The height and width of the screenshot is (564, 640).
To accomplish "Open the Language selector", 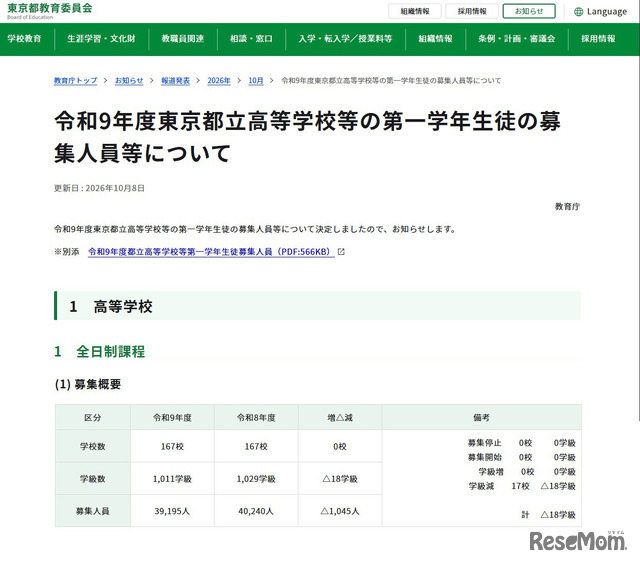I will tap(600, 11).
